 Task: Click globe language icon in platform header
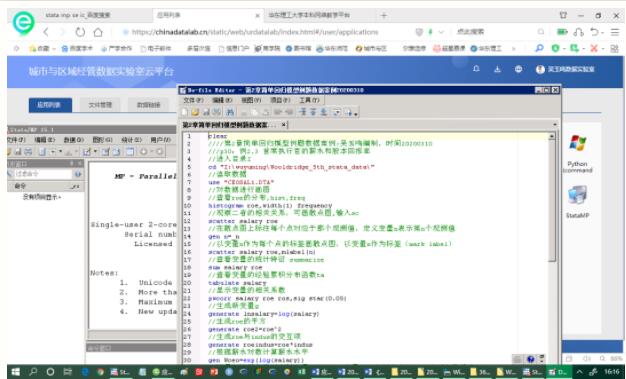(518, 69)
